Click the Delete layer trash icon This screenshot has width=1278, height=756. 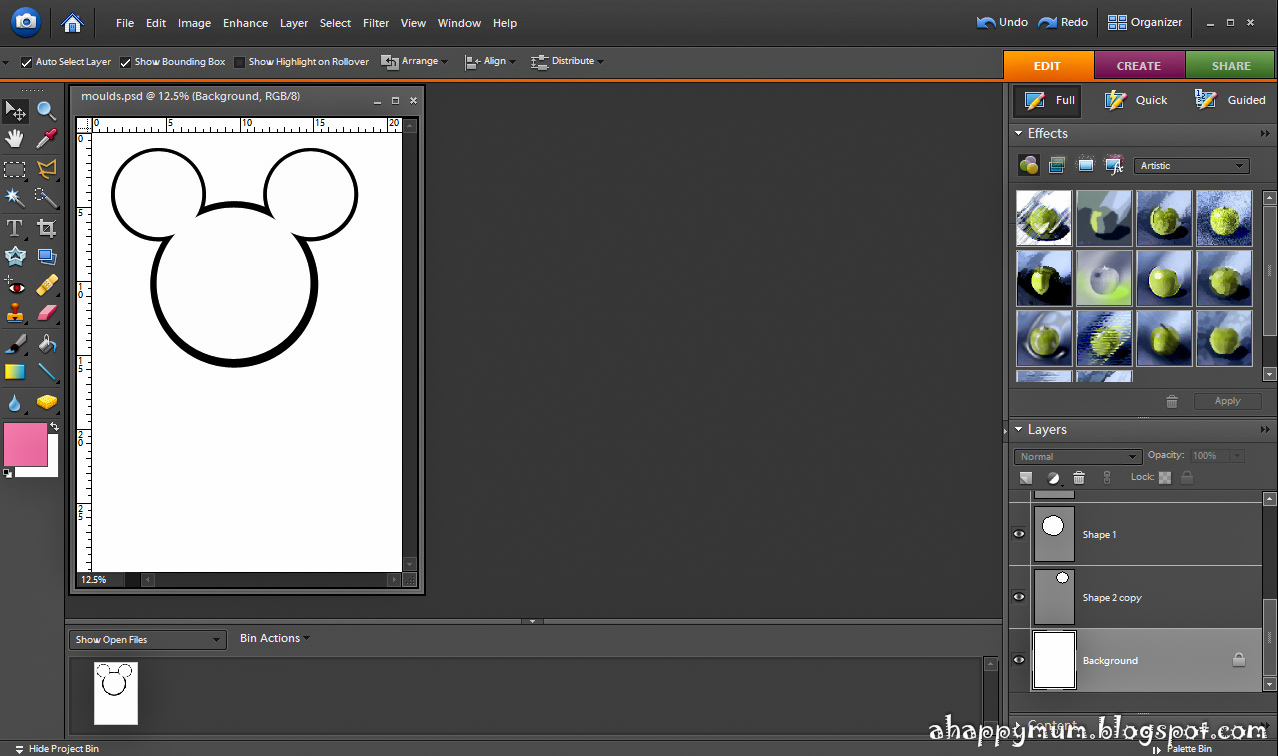tap(1079, 478)
